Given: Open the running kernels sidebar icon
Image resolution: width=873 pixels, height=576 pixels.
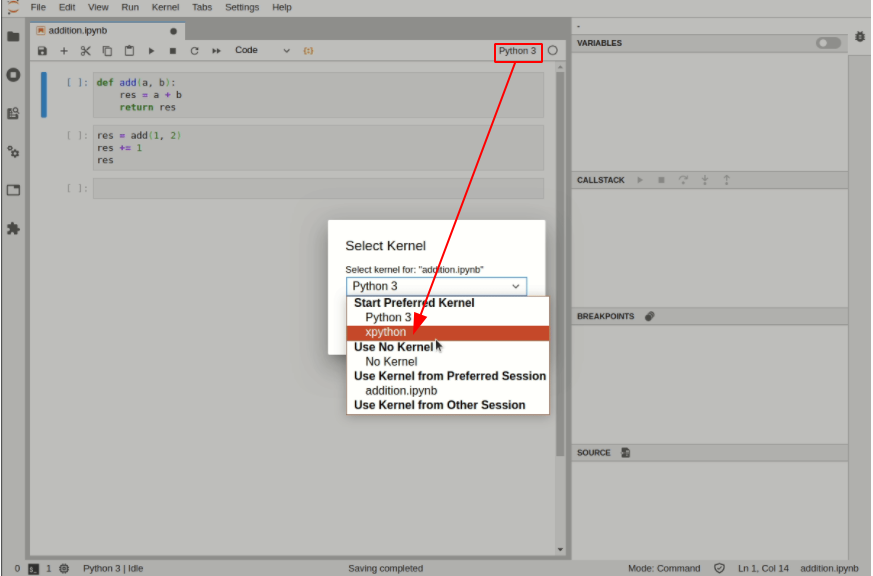Looking at the screenshot, I should pos(13,75).
